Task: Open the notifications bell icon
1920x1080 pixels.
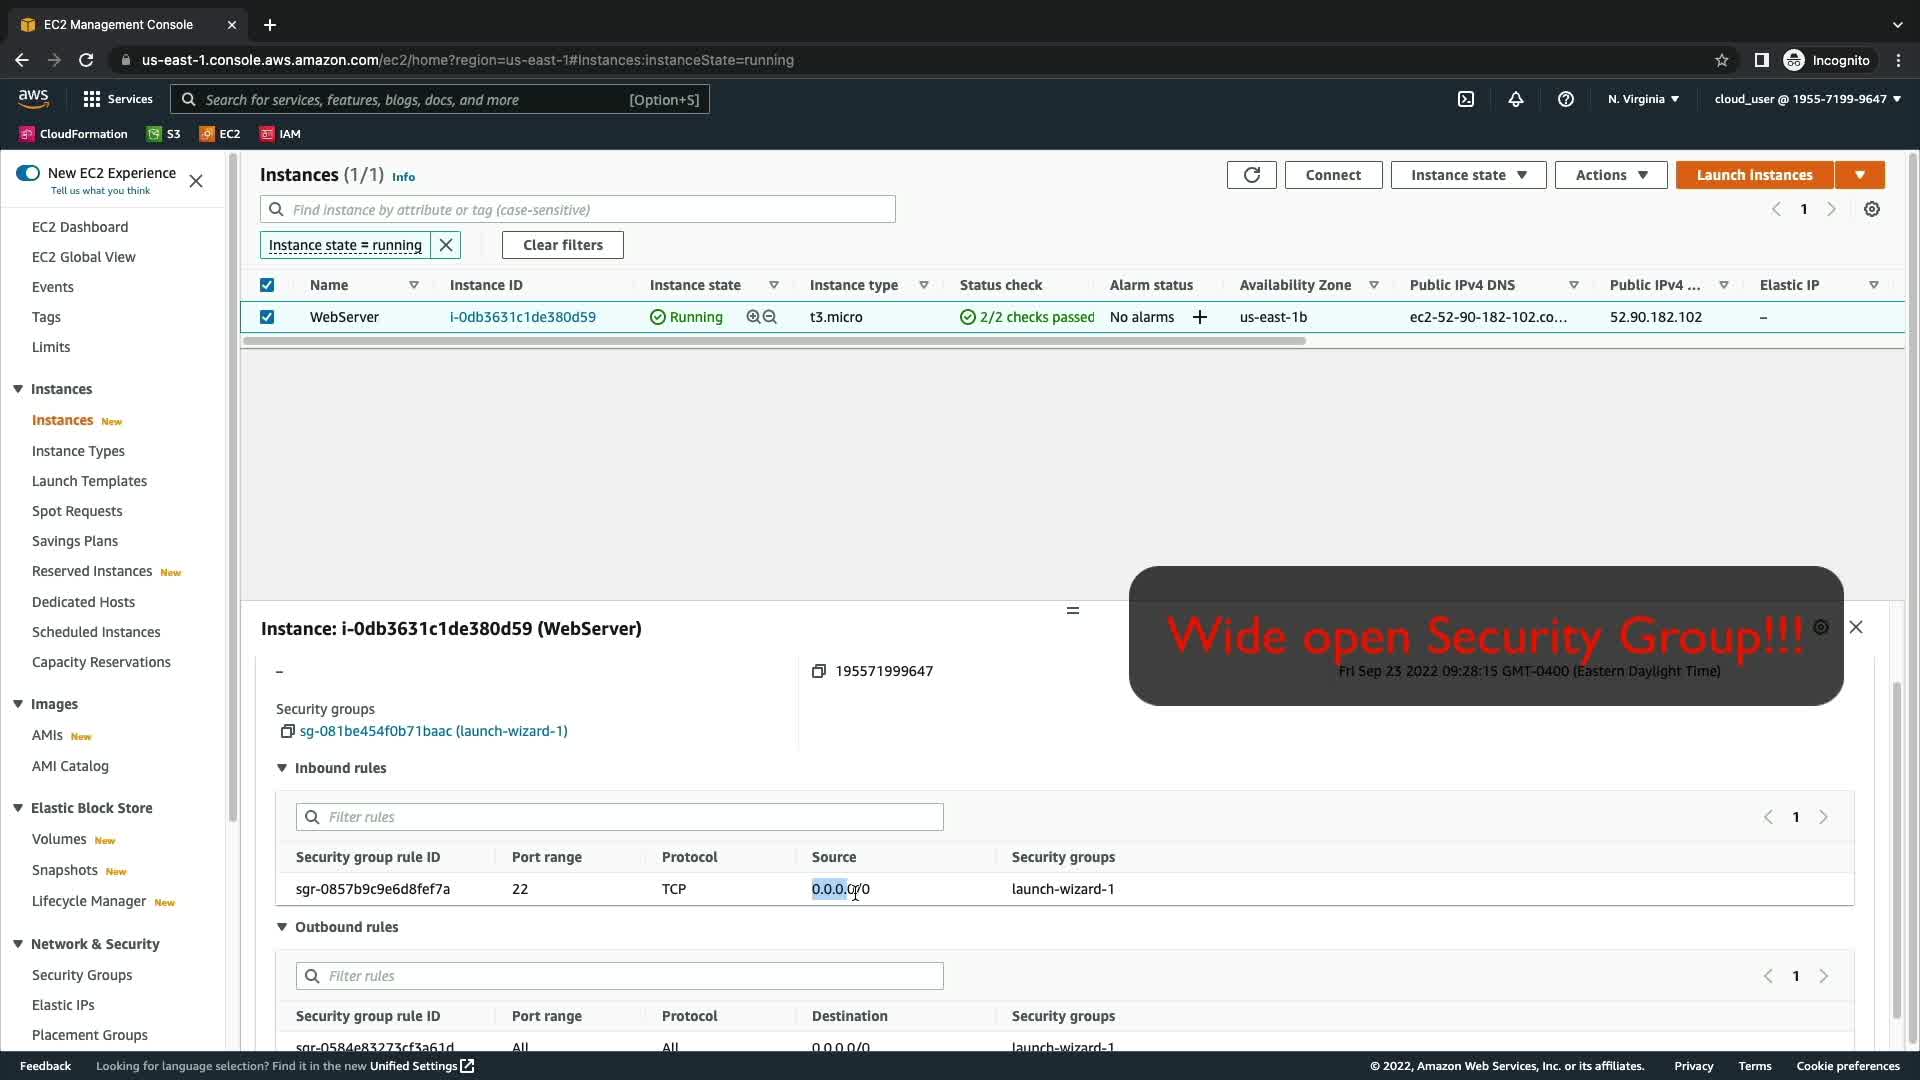Action: click(1516, 99)
